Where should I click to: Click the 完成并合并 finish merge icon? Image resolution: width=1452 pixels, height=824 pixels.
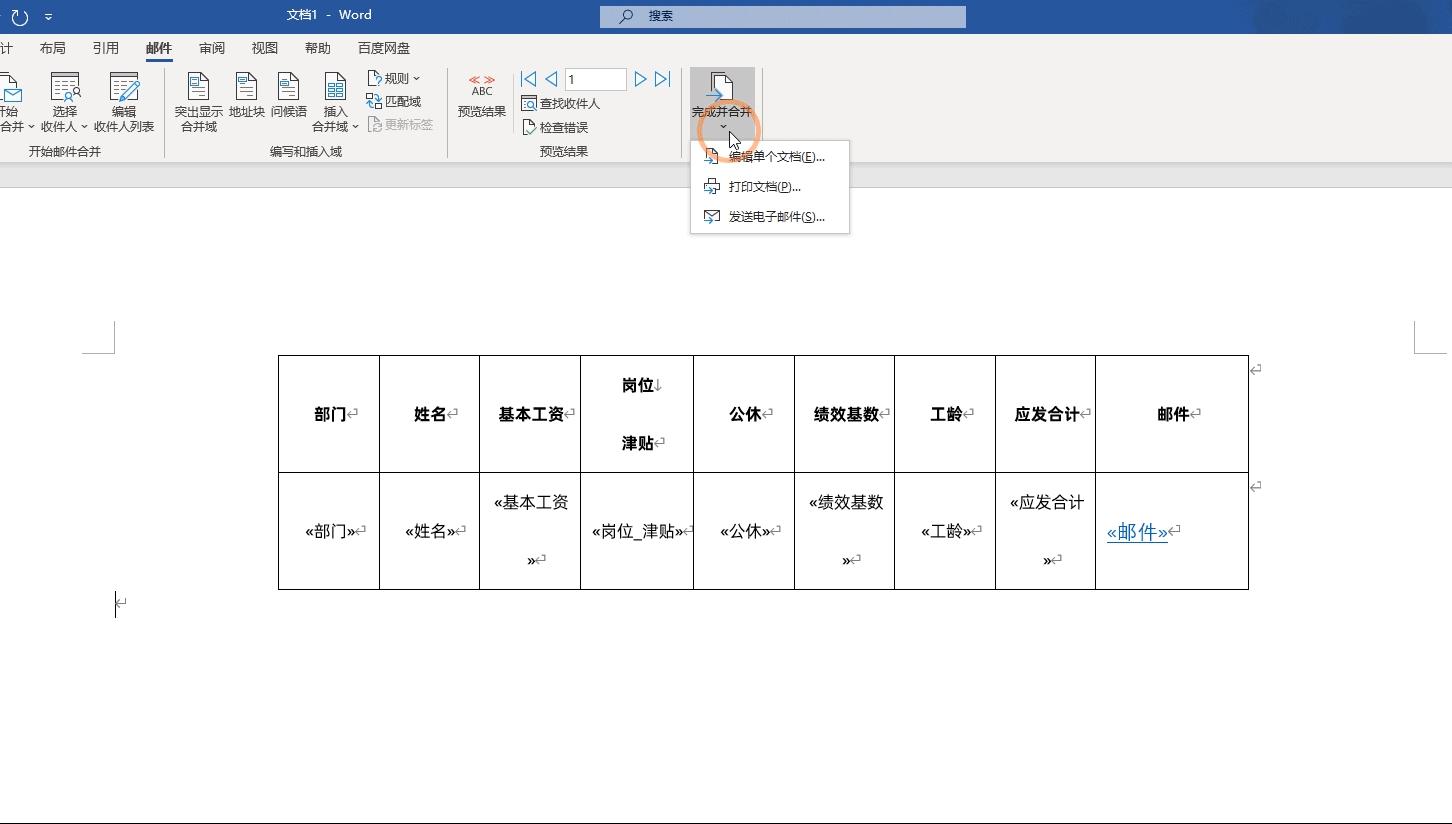722,88
